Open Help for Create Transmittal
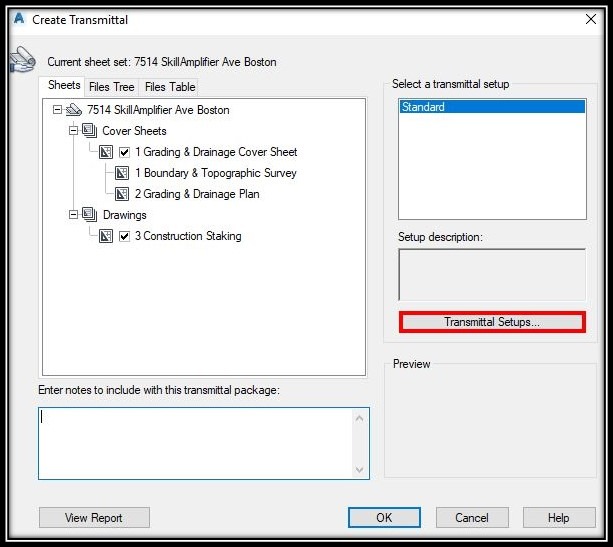 click(x=559, y=518)
